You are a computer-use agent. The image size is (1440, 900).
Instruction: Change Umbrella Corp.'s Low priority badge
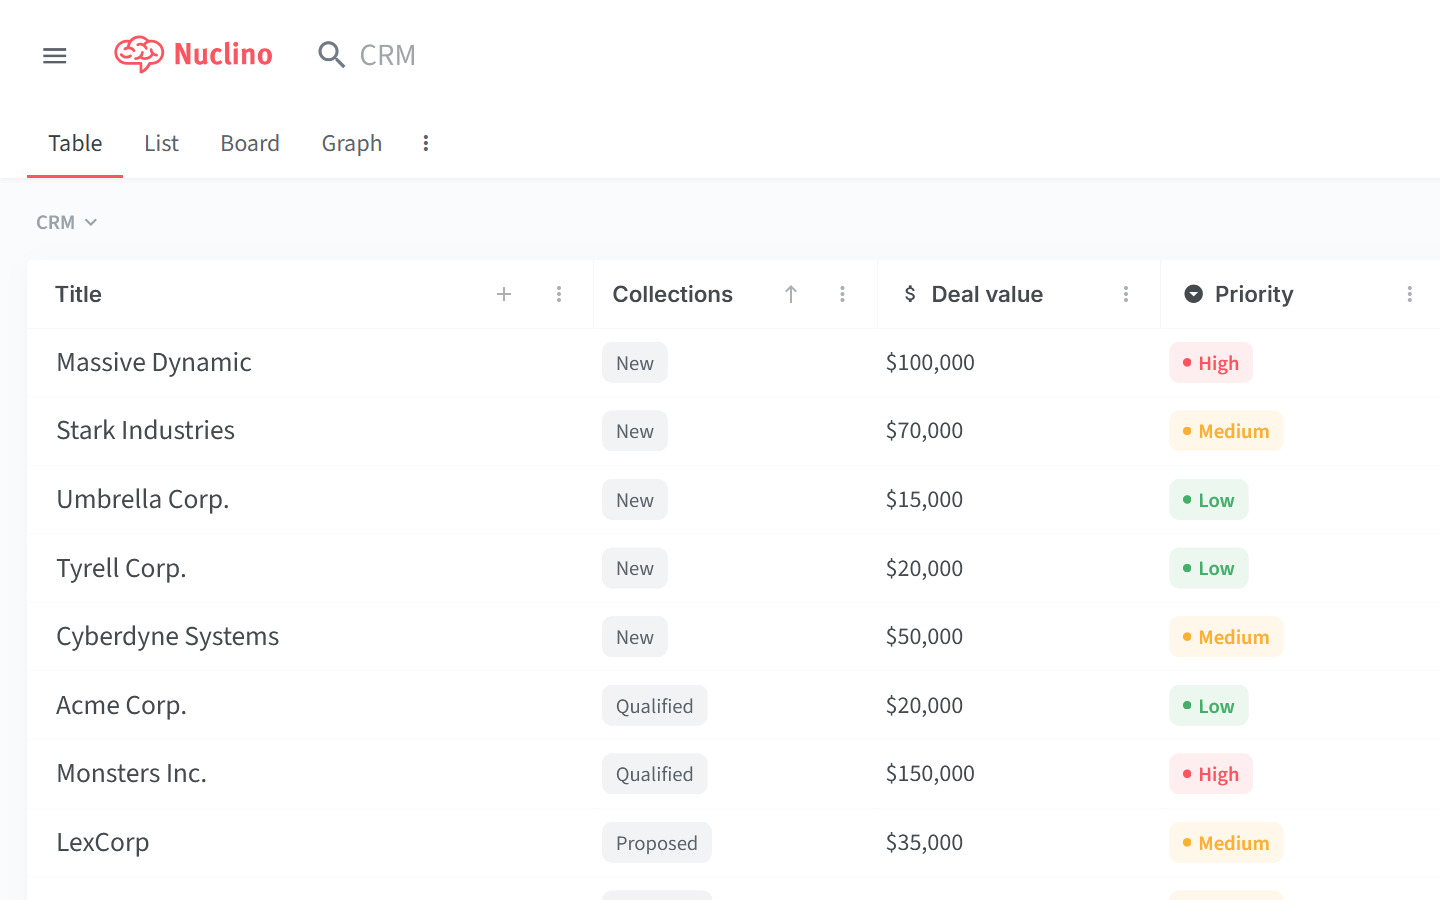point(1209,500)
